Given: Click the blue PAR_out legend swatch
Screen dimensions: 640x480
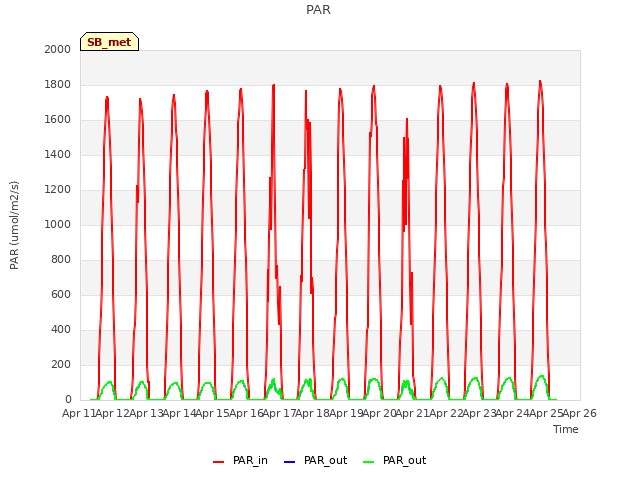Looking at the screenshot, I should (289, 462).
